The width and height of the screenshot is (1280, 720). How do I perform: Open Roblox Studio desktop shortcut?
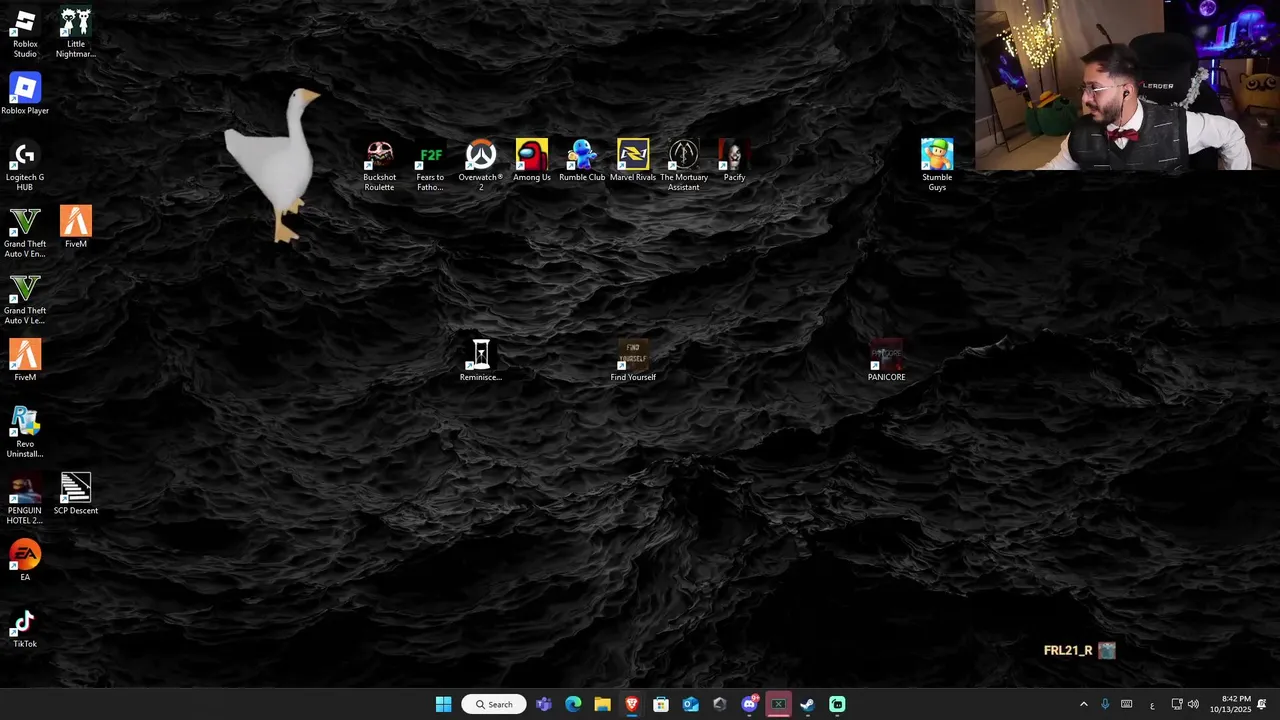(x=25, y=33)
